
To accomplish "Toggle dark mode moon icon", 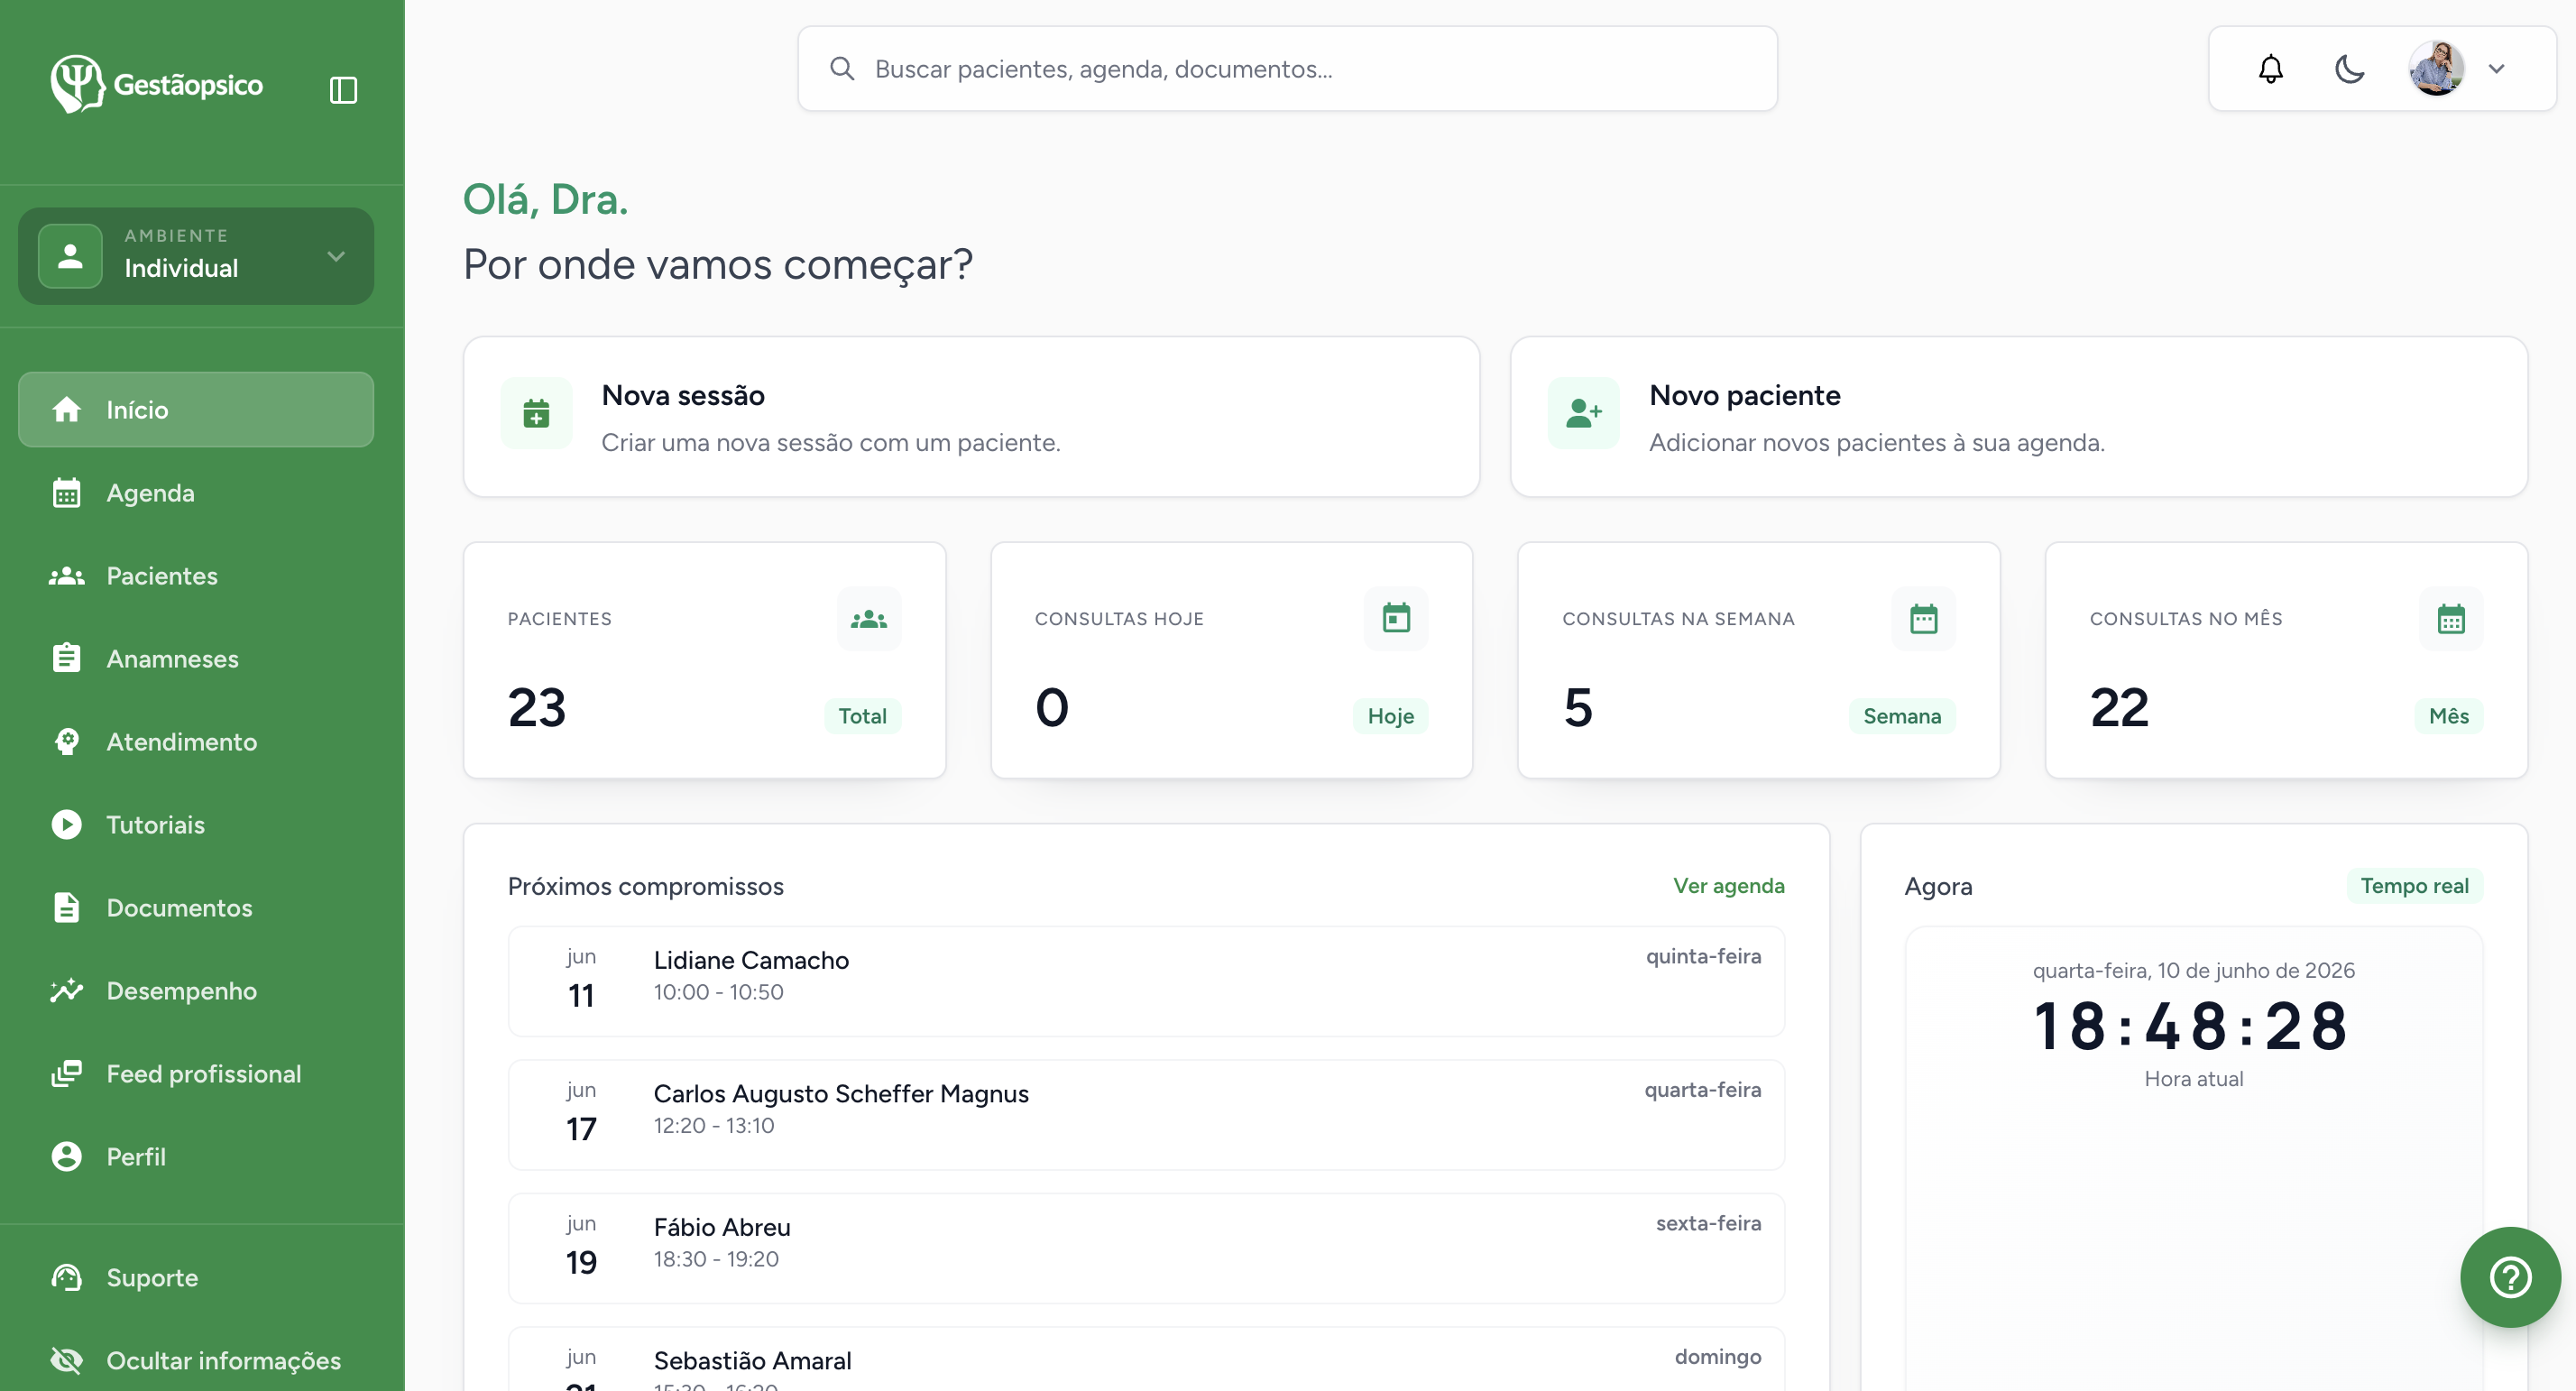I will click(x=2349, y=69).
